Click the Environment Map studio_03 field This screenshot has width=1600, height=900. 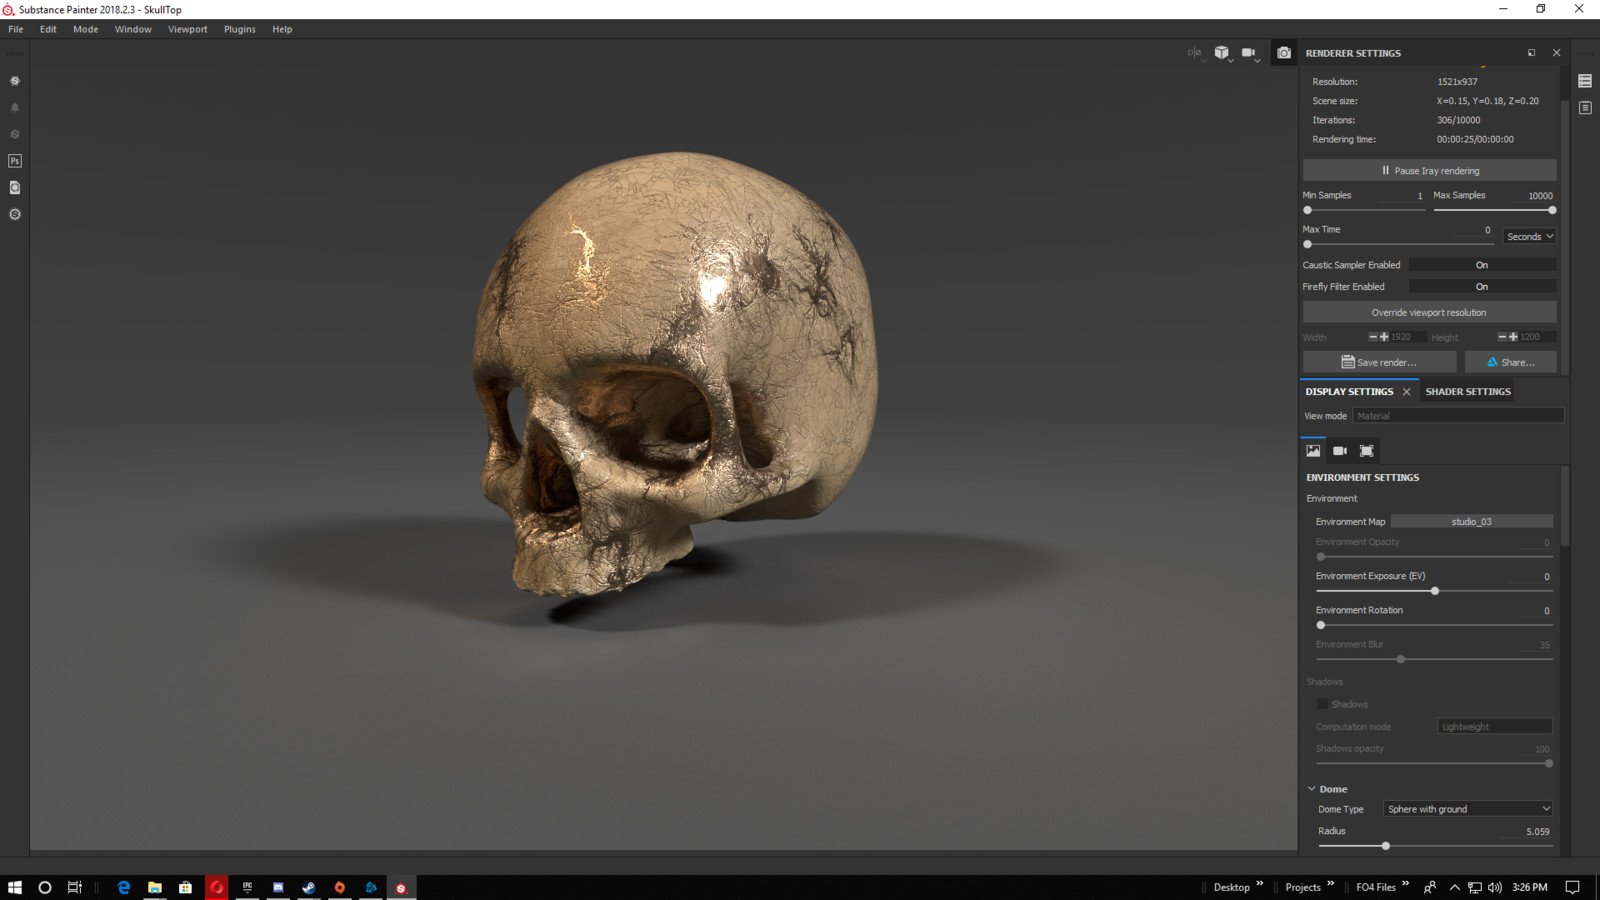tap(1471, 522)
